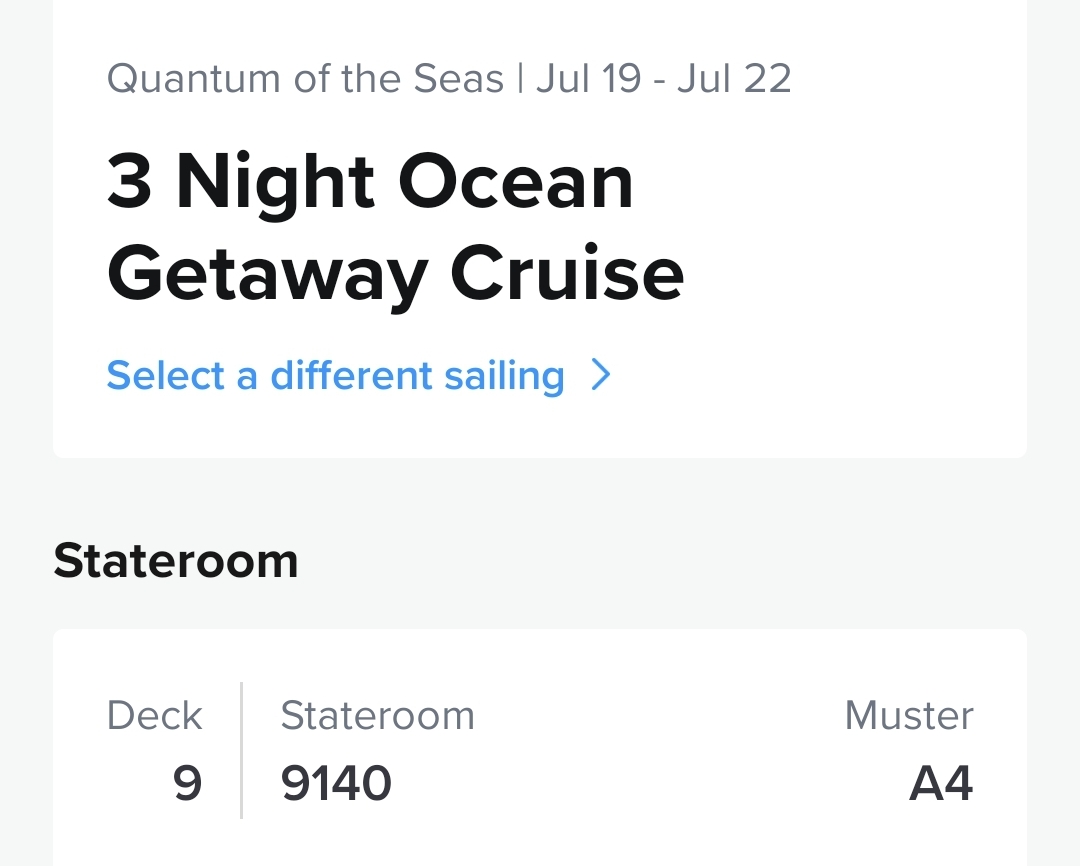This screenshot has height=866, width=1080.
Task: Tap the Deck label in stateroom card
Action: click(x=155, y=716)
